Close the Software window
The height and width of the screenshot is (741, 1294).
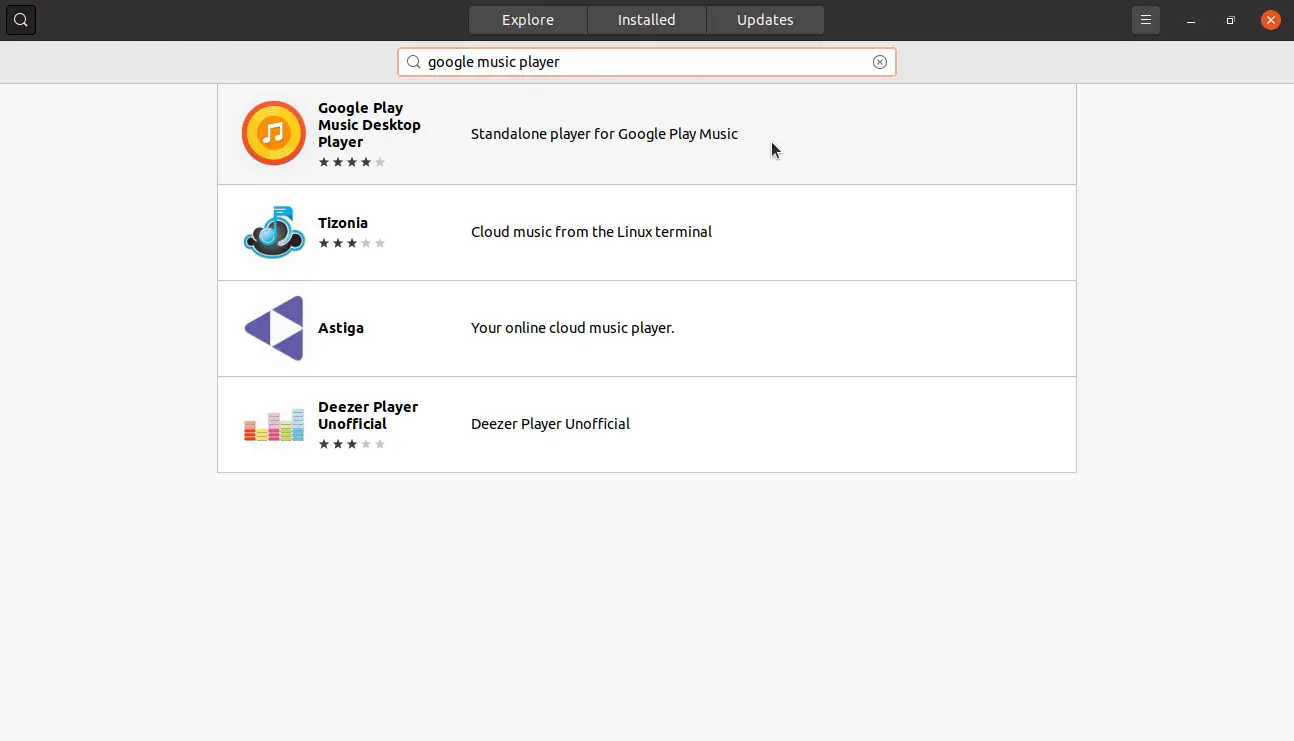tap(1271, 20)
